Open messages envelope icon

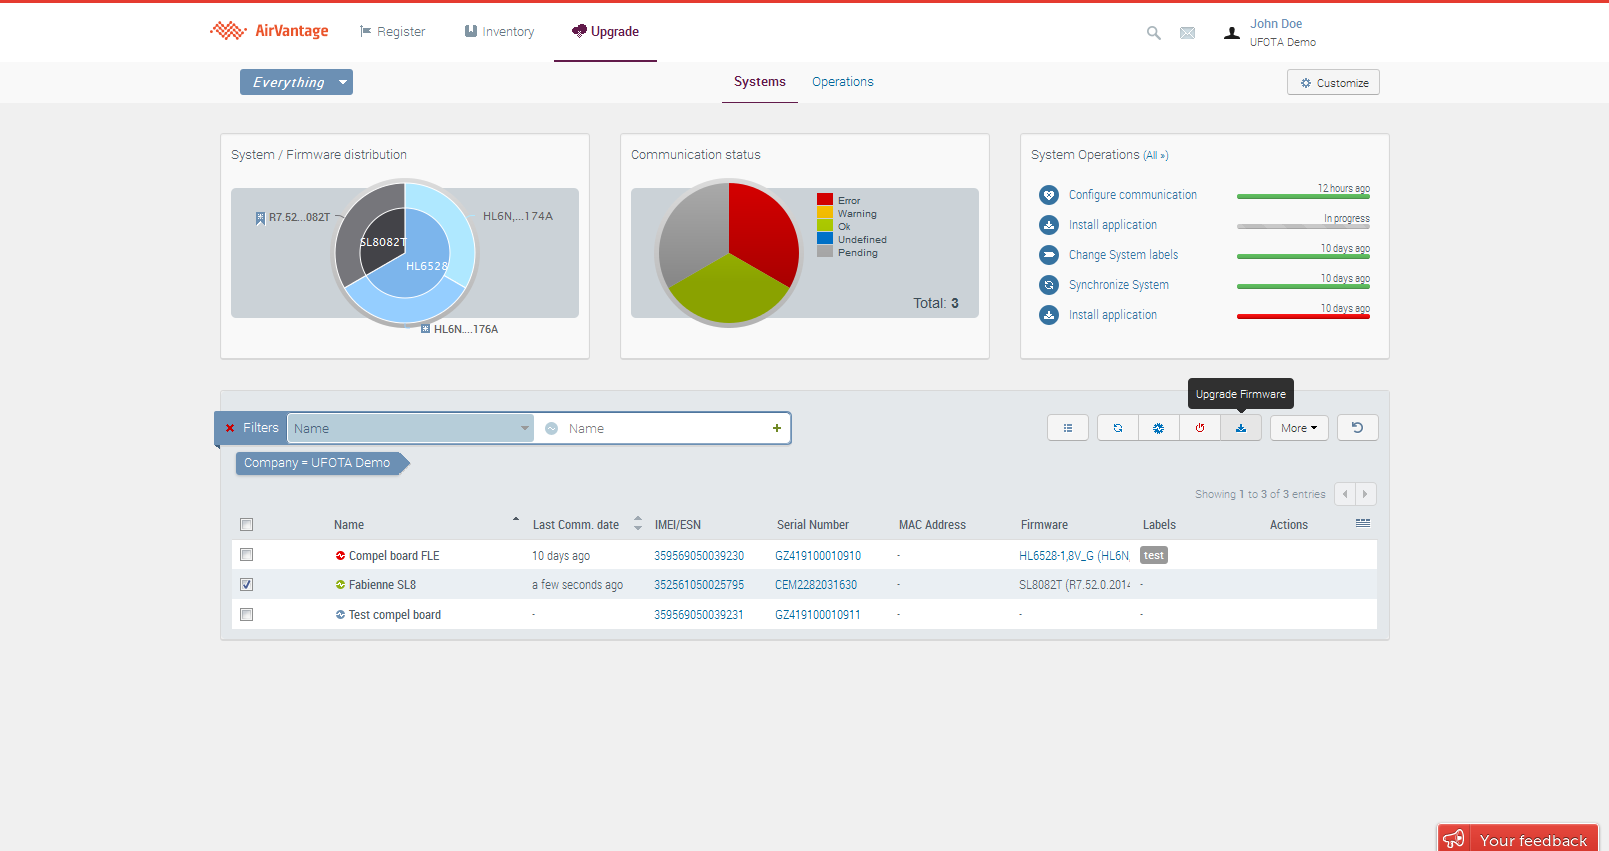(1187, 33)
